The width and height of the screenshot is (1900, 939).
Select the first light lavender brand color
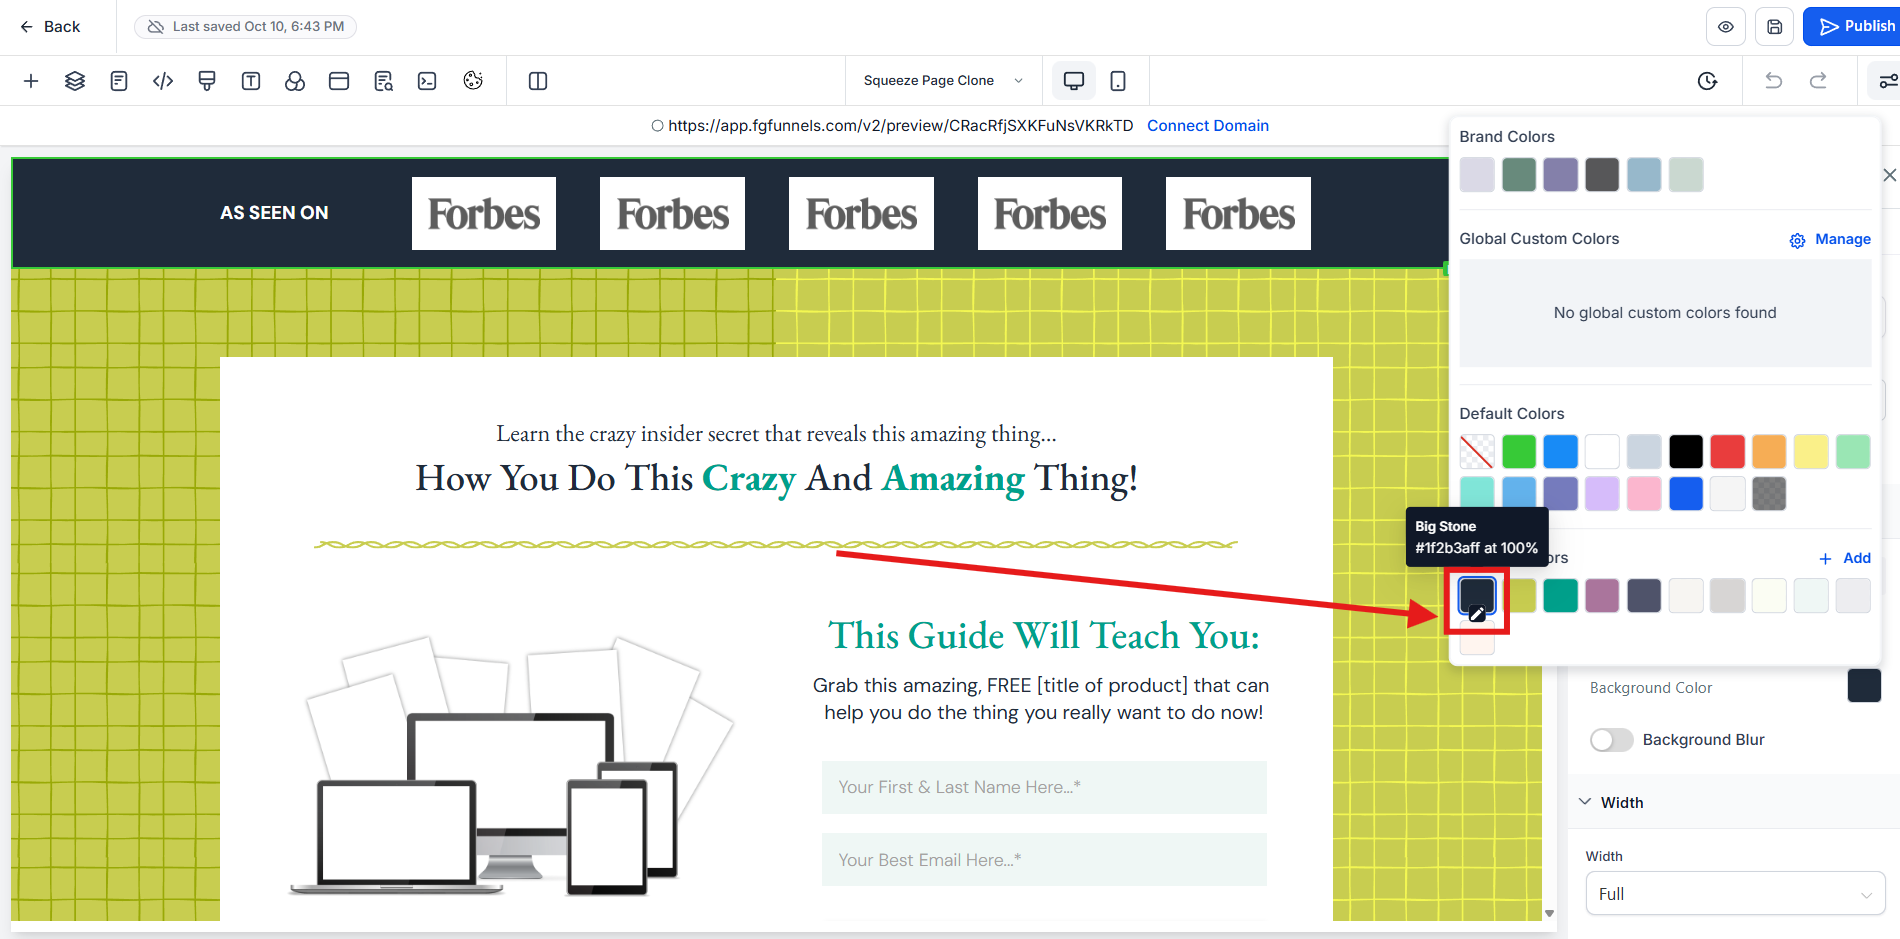pos(1477,175)
